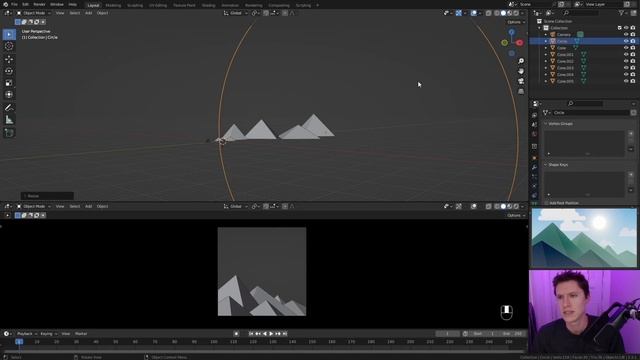
Task: Open Global transform orientation dropdown in top viewport
Action: coord(236,13)
